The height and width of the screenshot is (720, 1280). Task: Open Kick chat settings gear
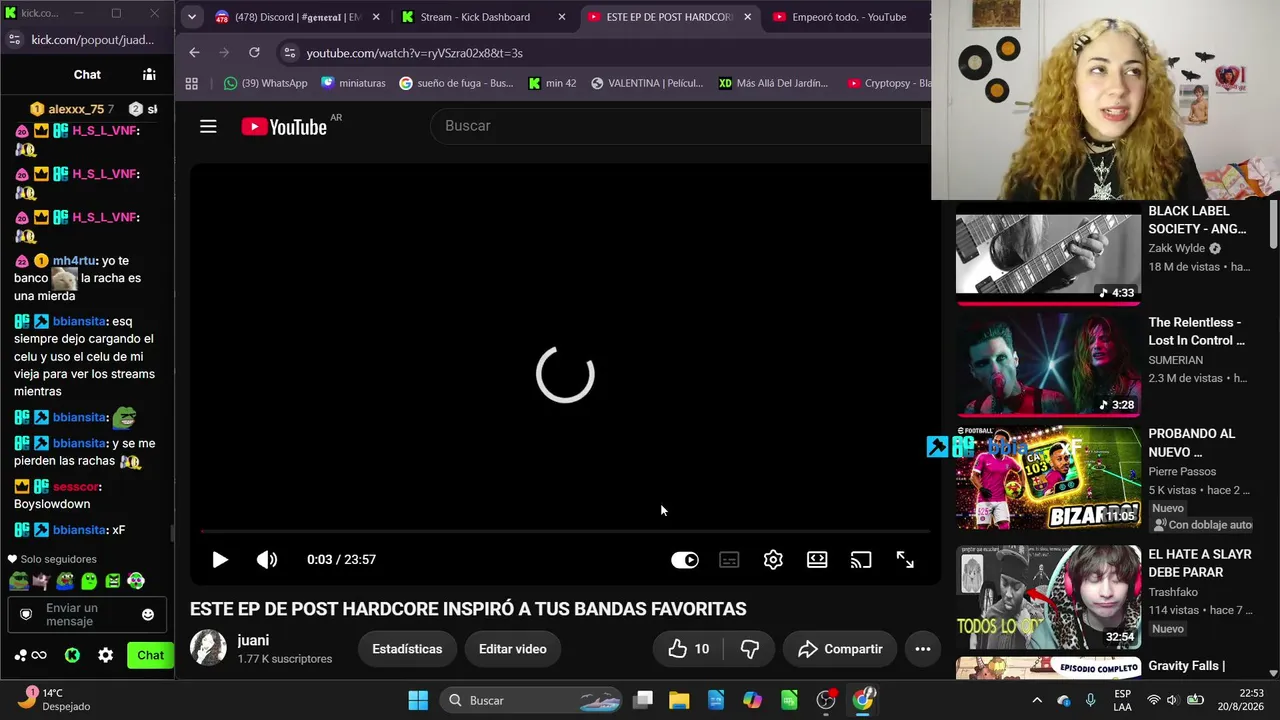tap(105, 656)
